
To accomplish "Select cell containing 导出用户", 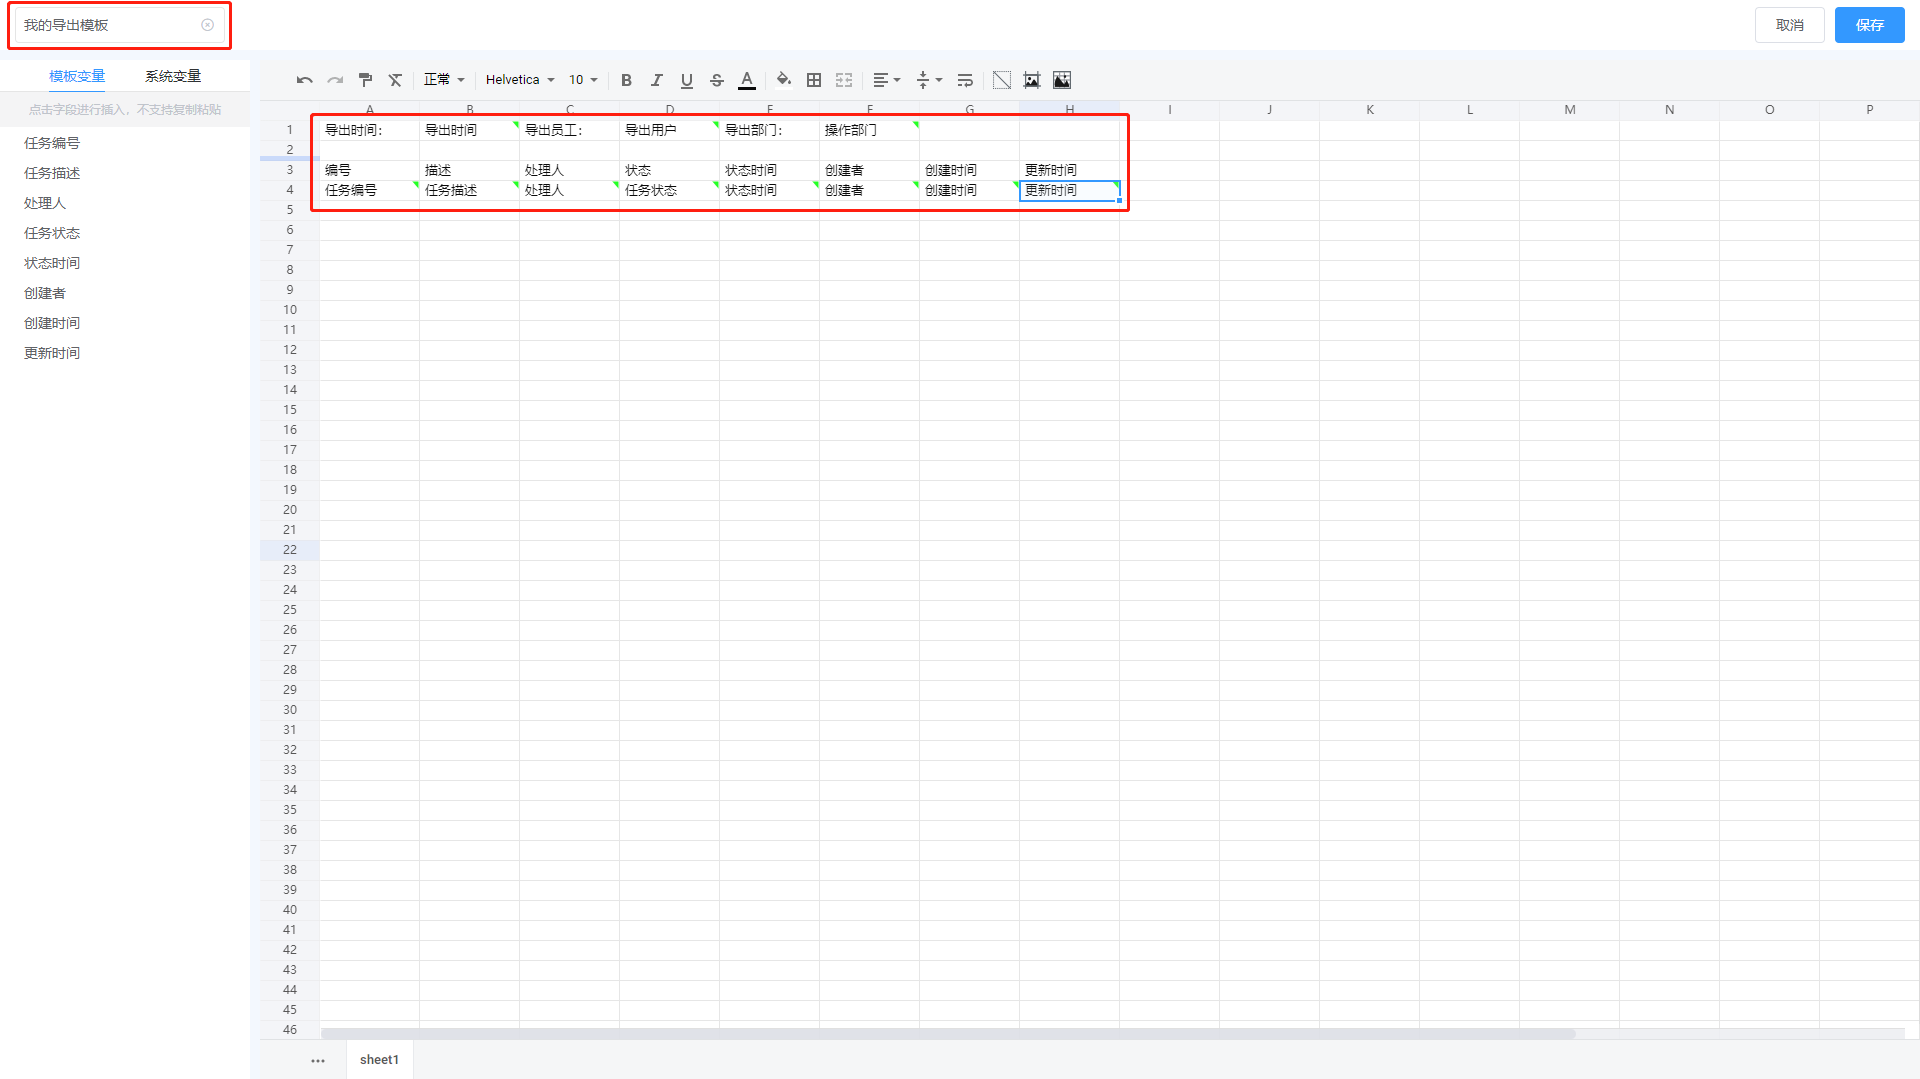I will (670, 130).
